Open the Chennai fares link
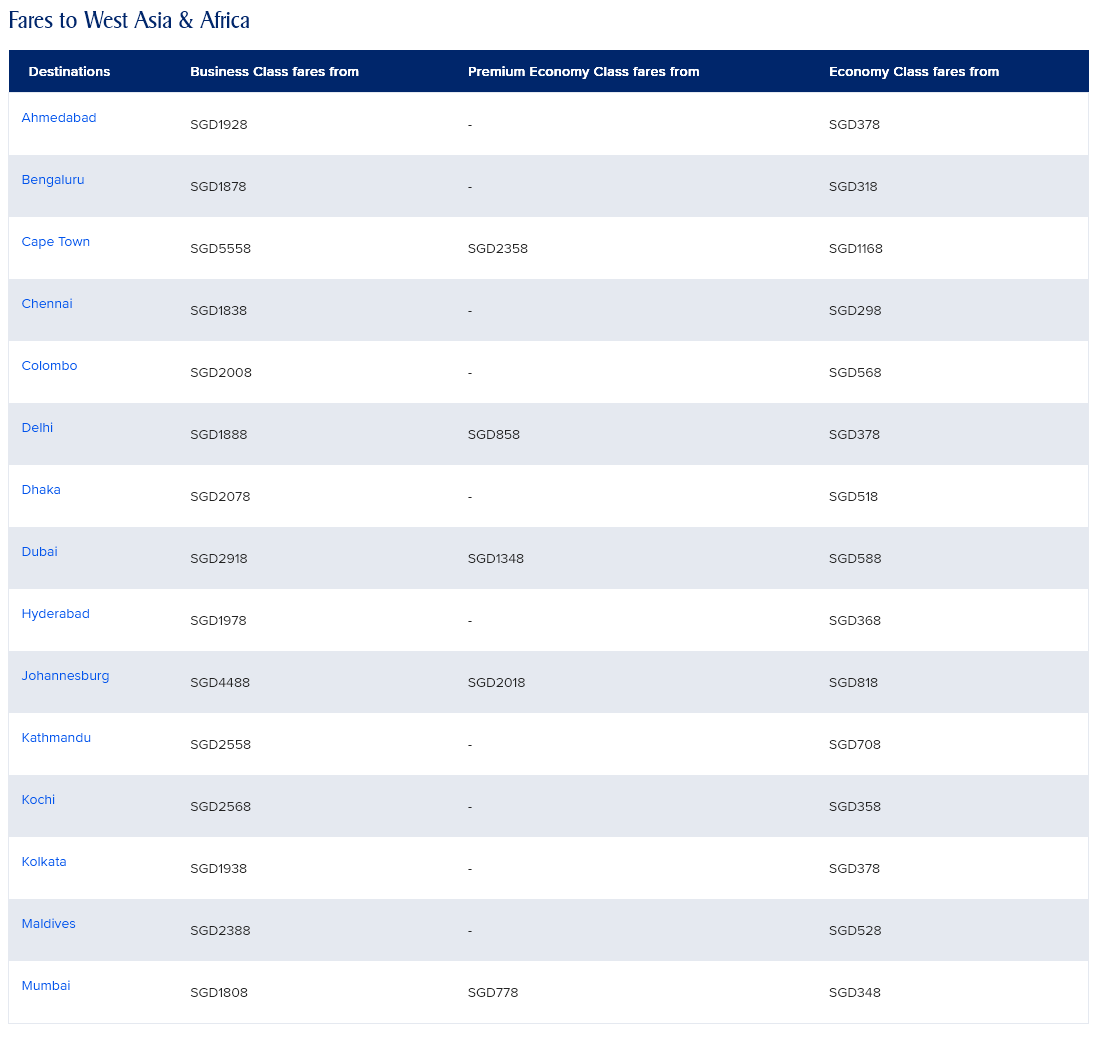The height and width of the screenshot is (1037, 1104). point(47,304)
